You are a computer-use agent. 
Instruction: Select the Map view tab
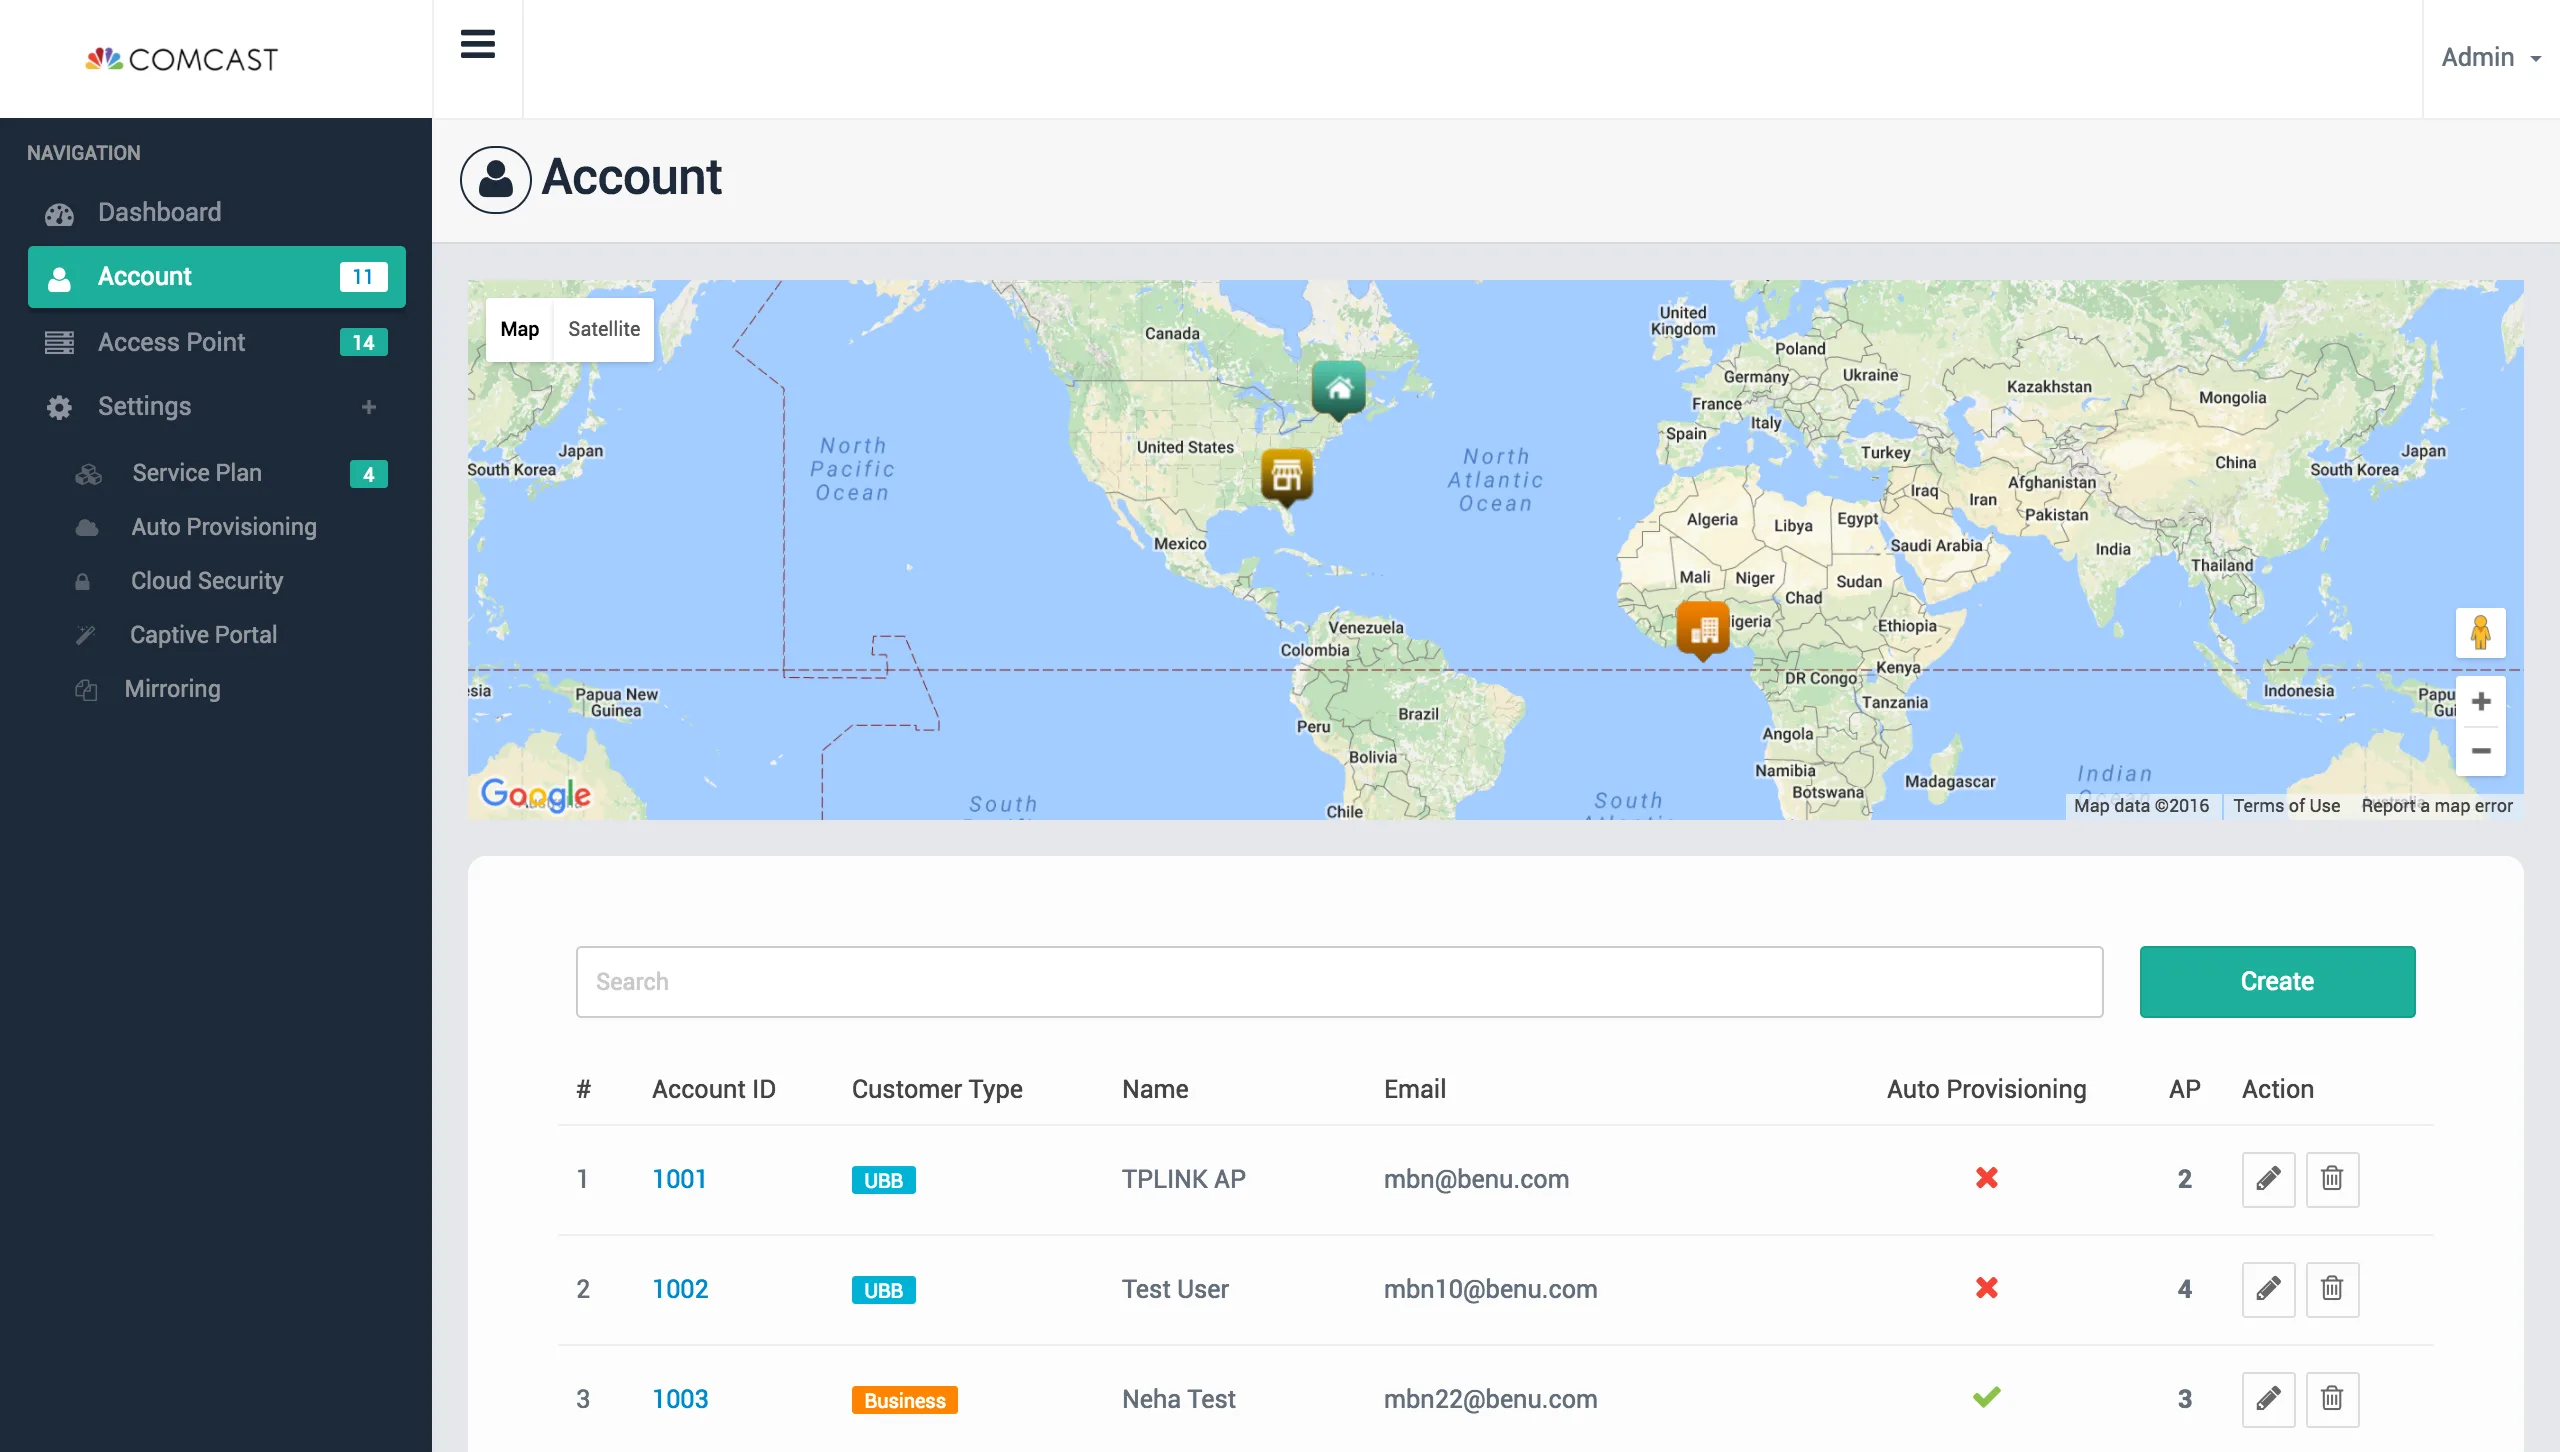[520, 328]
